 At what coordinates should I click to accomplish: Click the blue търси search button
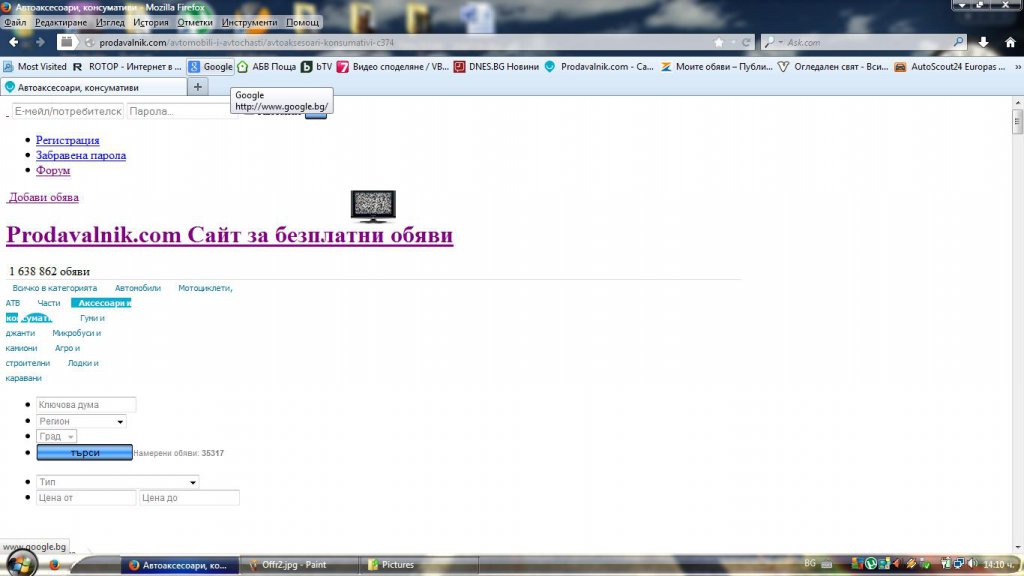coord(84,452)
